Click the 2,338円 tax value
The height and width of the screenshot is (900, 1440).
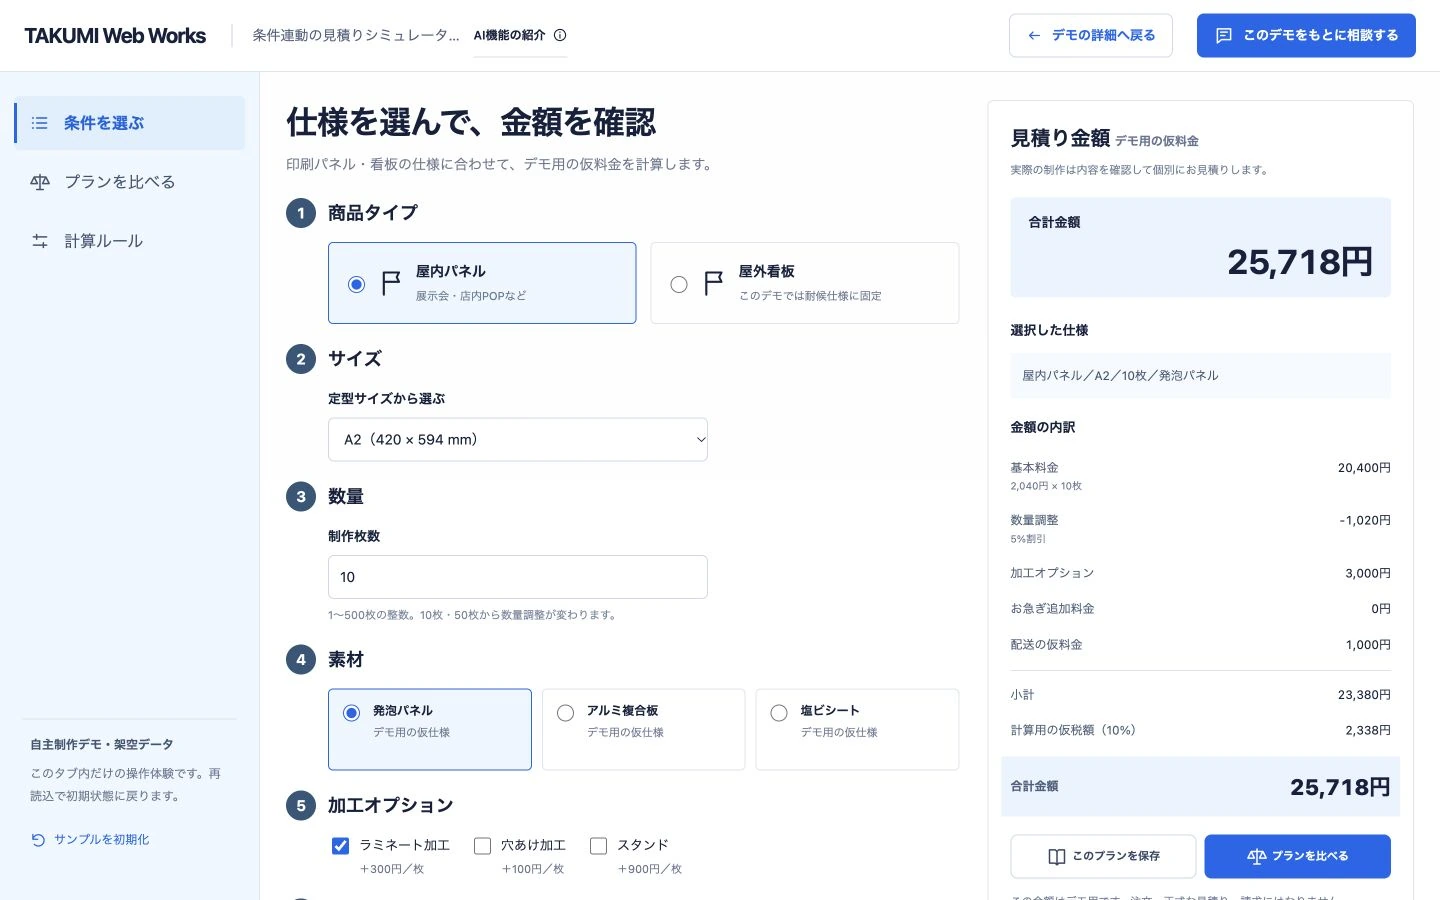1368,731
